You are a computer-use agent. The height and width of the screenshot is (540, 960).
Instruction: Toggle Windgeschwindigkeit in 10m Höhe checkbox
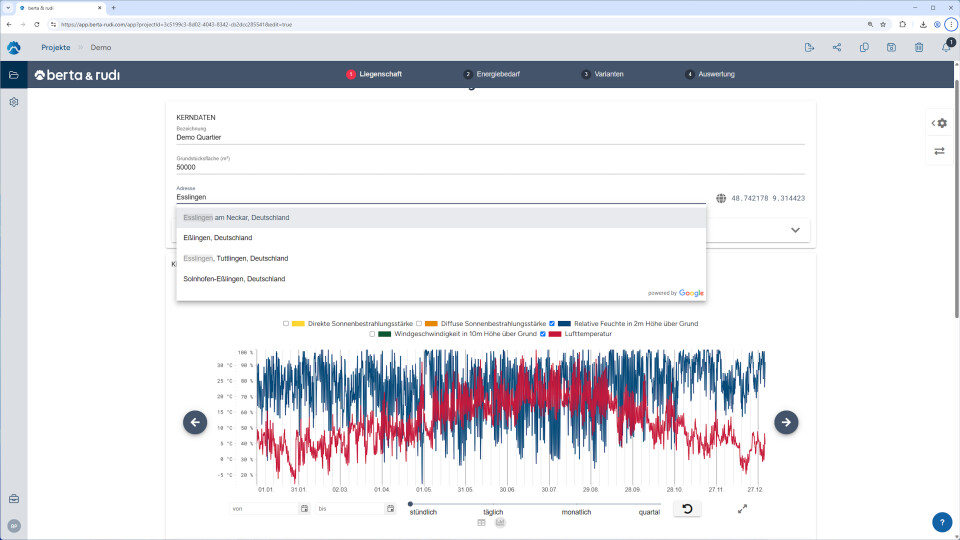pos(373,334)
